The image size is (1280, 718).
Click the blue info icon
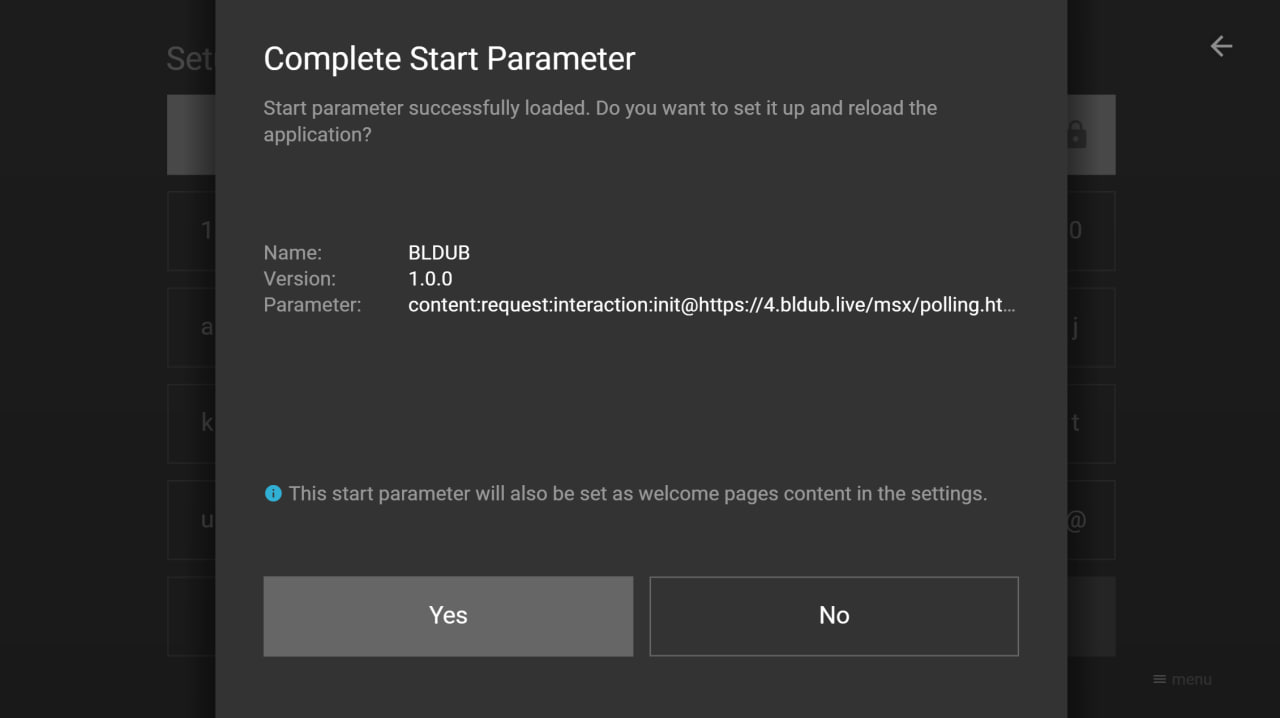point(273,493)
